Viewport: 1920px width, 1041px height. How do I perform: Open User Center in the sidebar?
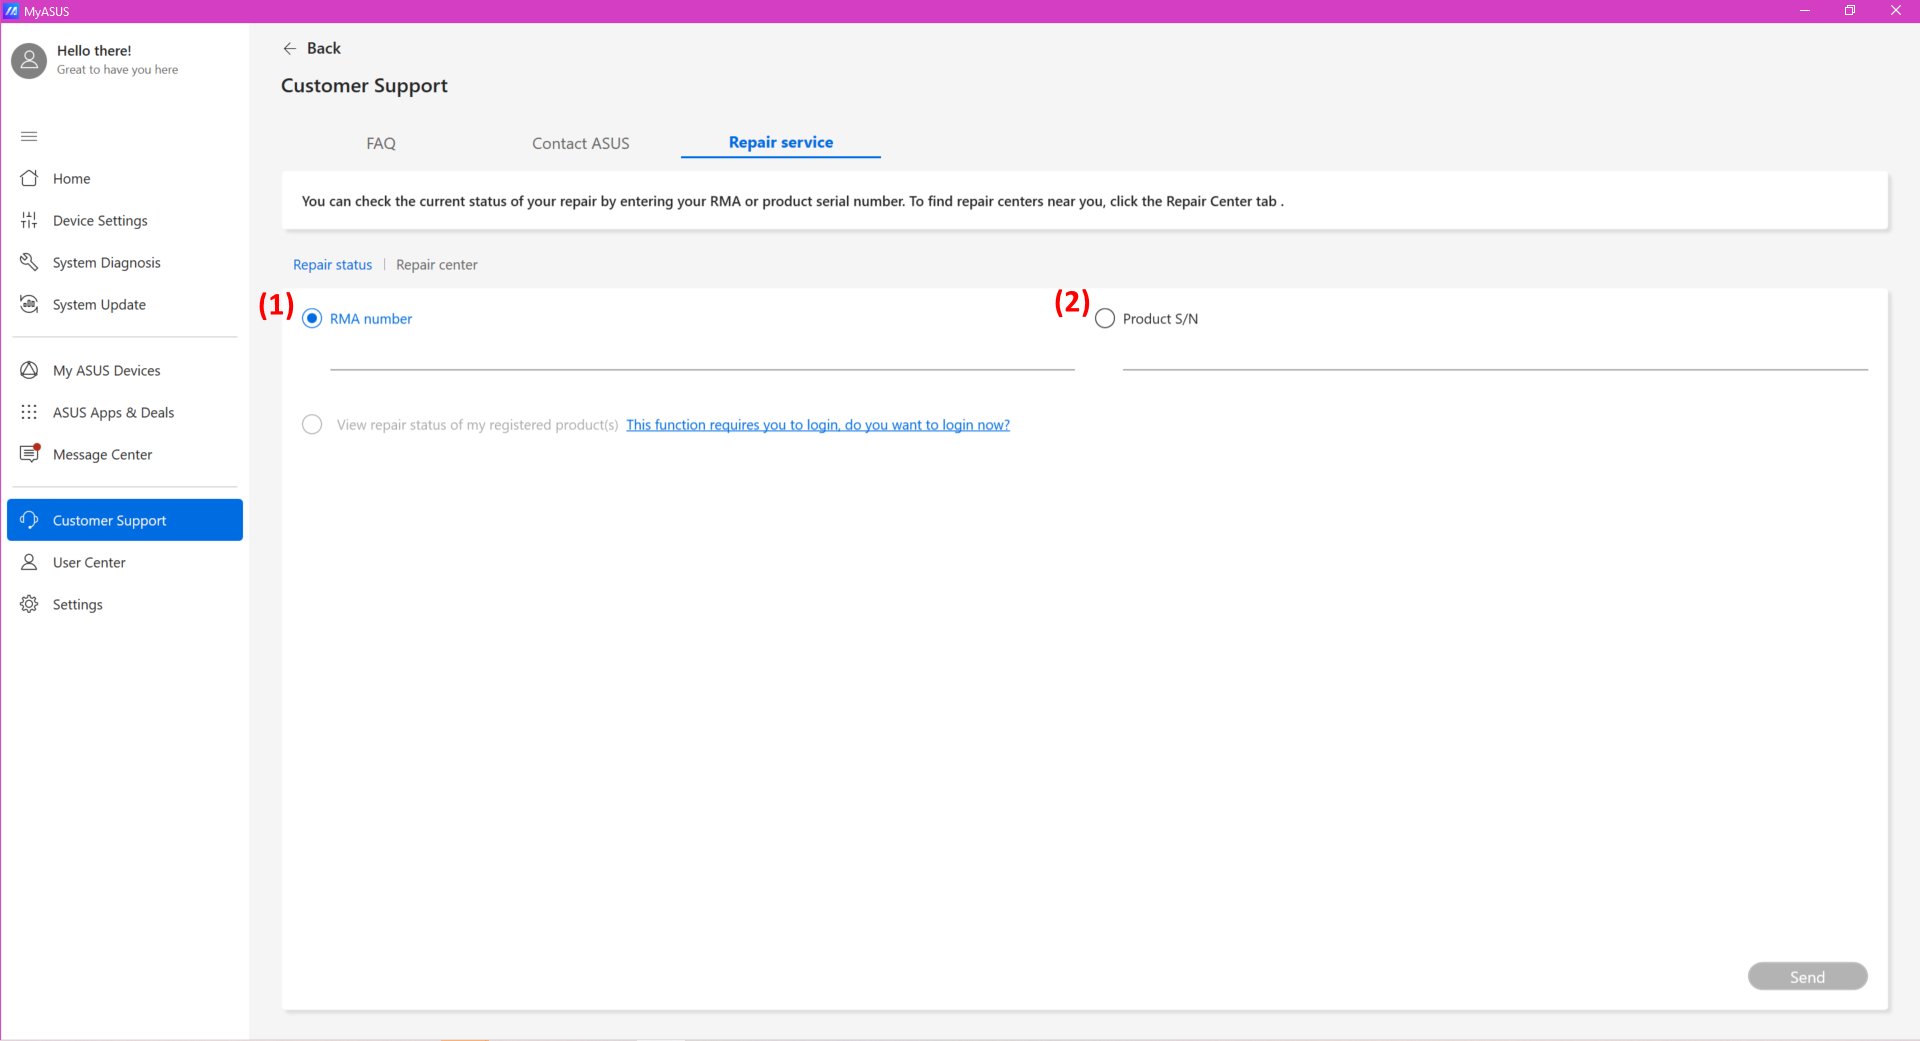coord(125,562)
